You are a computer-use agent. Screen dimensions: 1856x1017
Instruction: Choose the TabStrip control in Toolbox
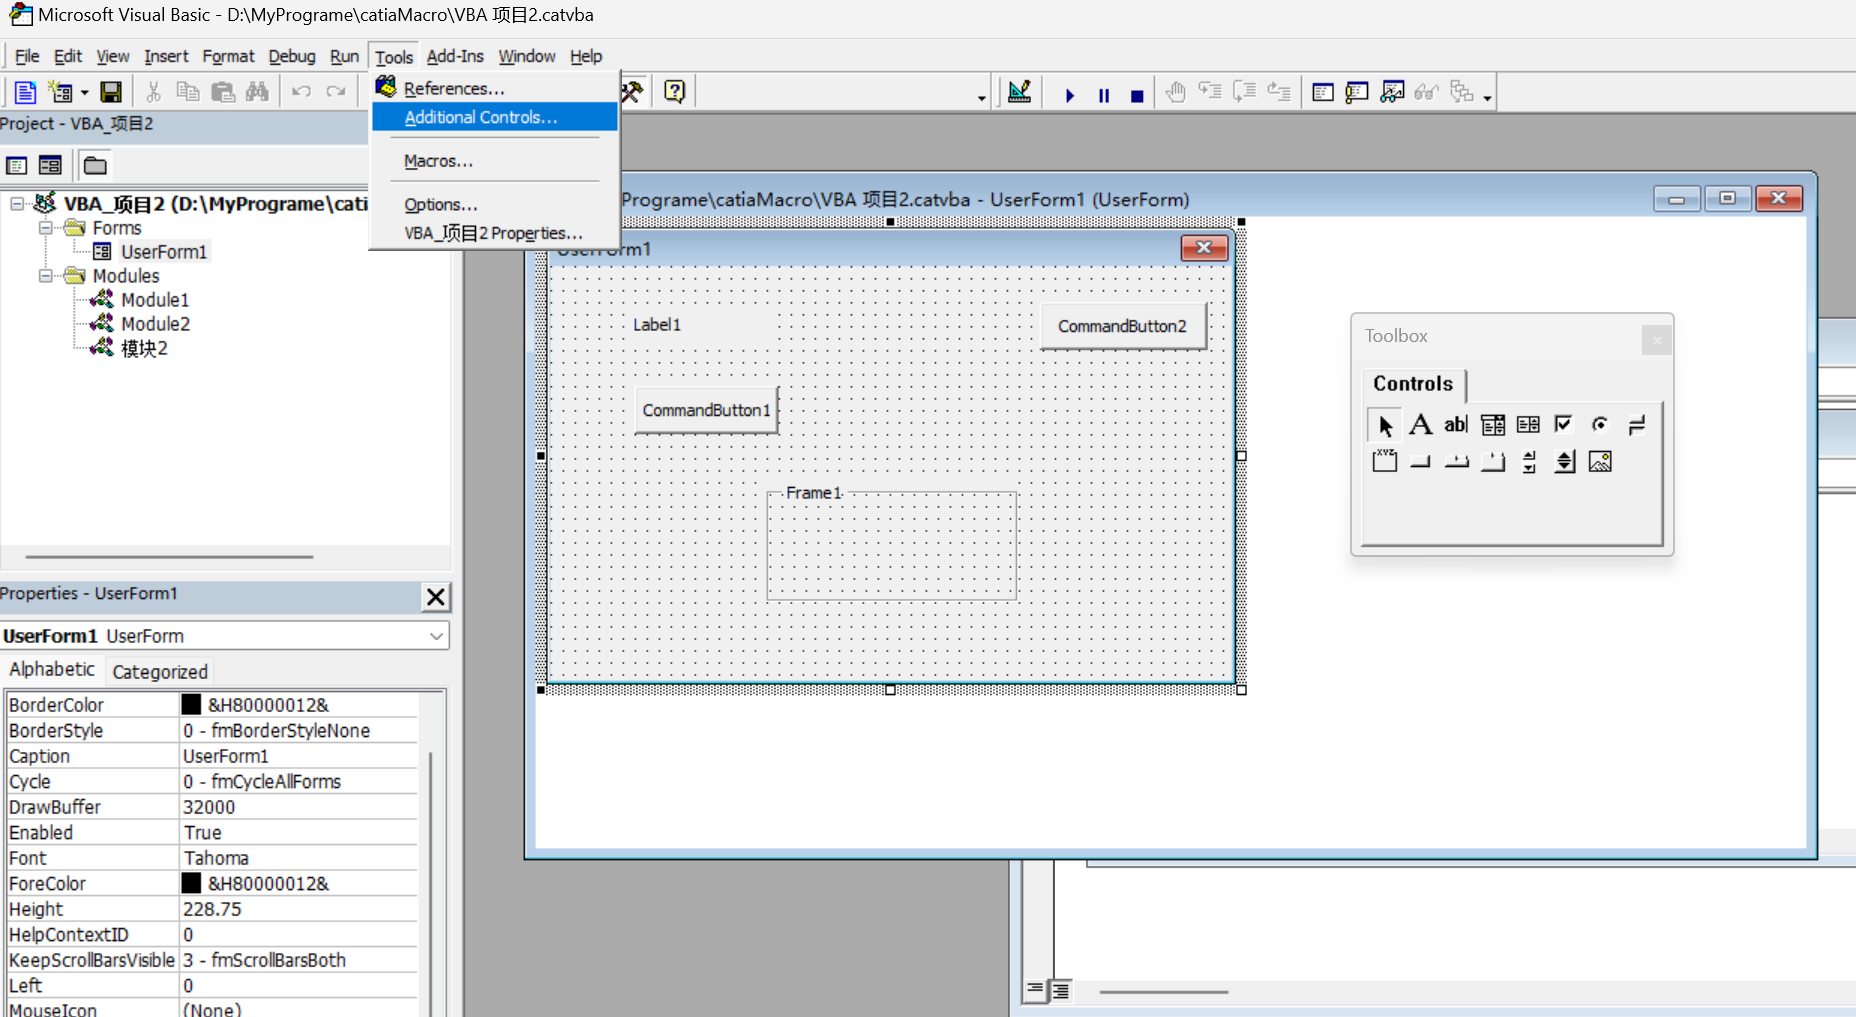click(1456, 461)
